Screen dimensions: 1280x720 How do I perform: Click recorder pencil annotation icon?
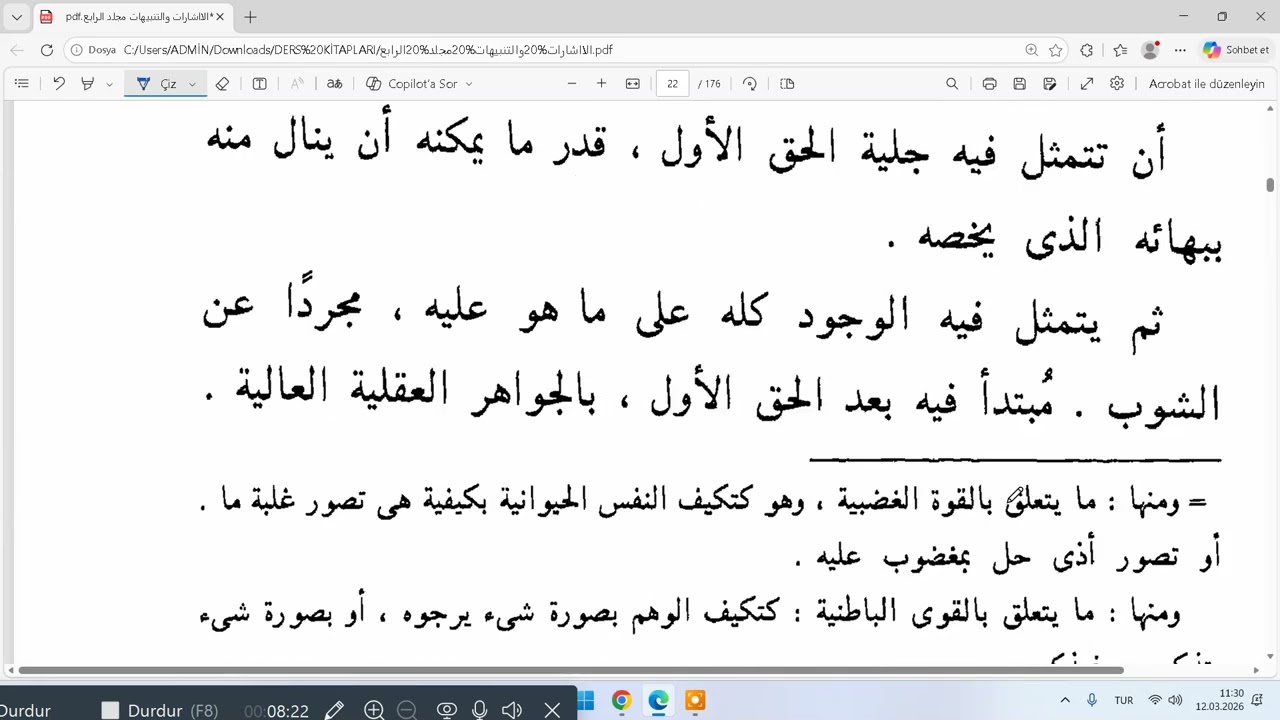[x=335, y=710]
